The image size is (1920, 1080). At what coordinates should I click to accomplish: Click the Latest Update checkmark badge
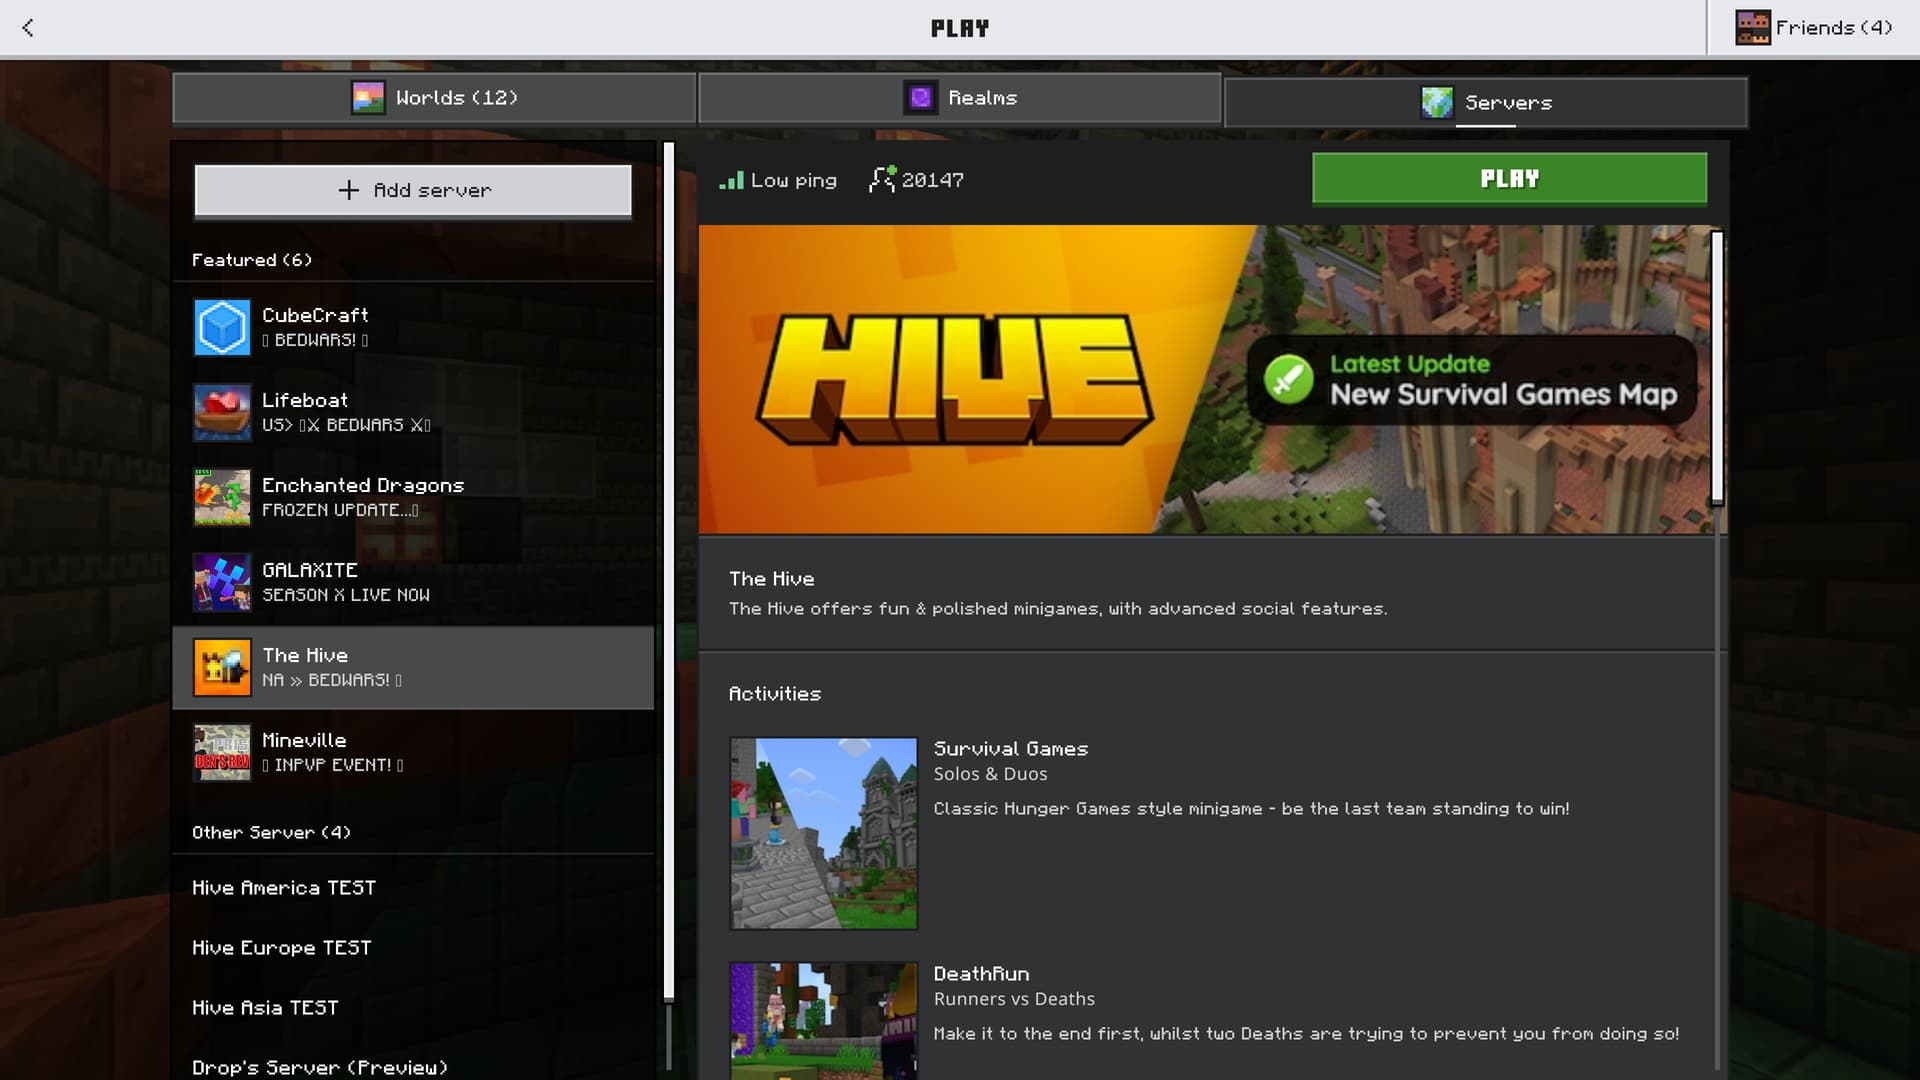(x=1288, y=379)
